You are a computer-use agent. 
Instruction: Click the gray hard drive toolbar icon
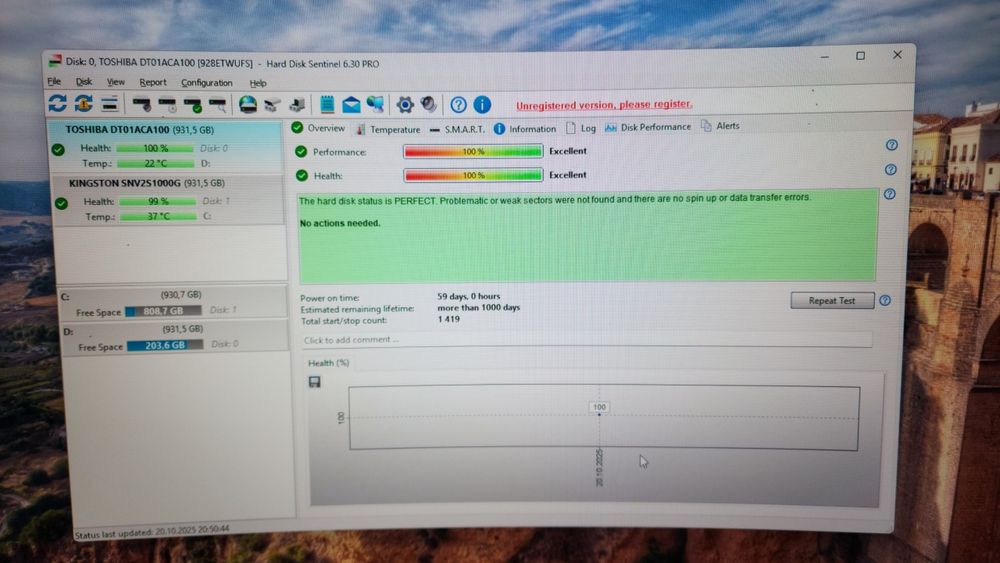(272, 104)
